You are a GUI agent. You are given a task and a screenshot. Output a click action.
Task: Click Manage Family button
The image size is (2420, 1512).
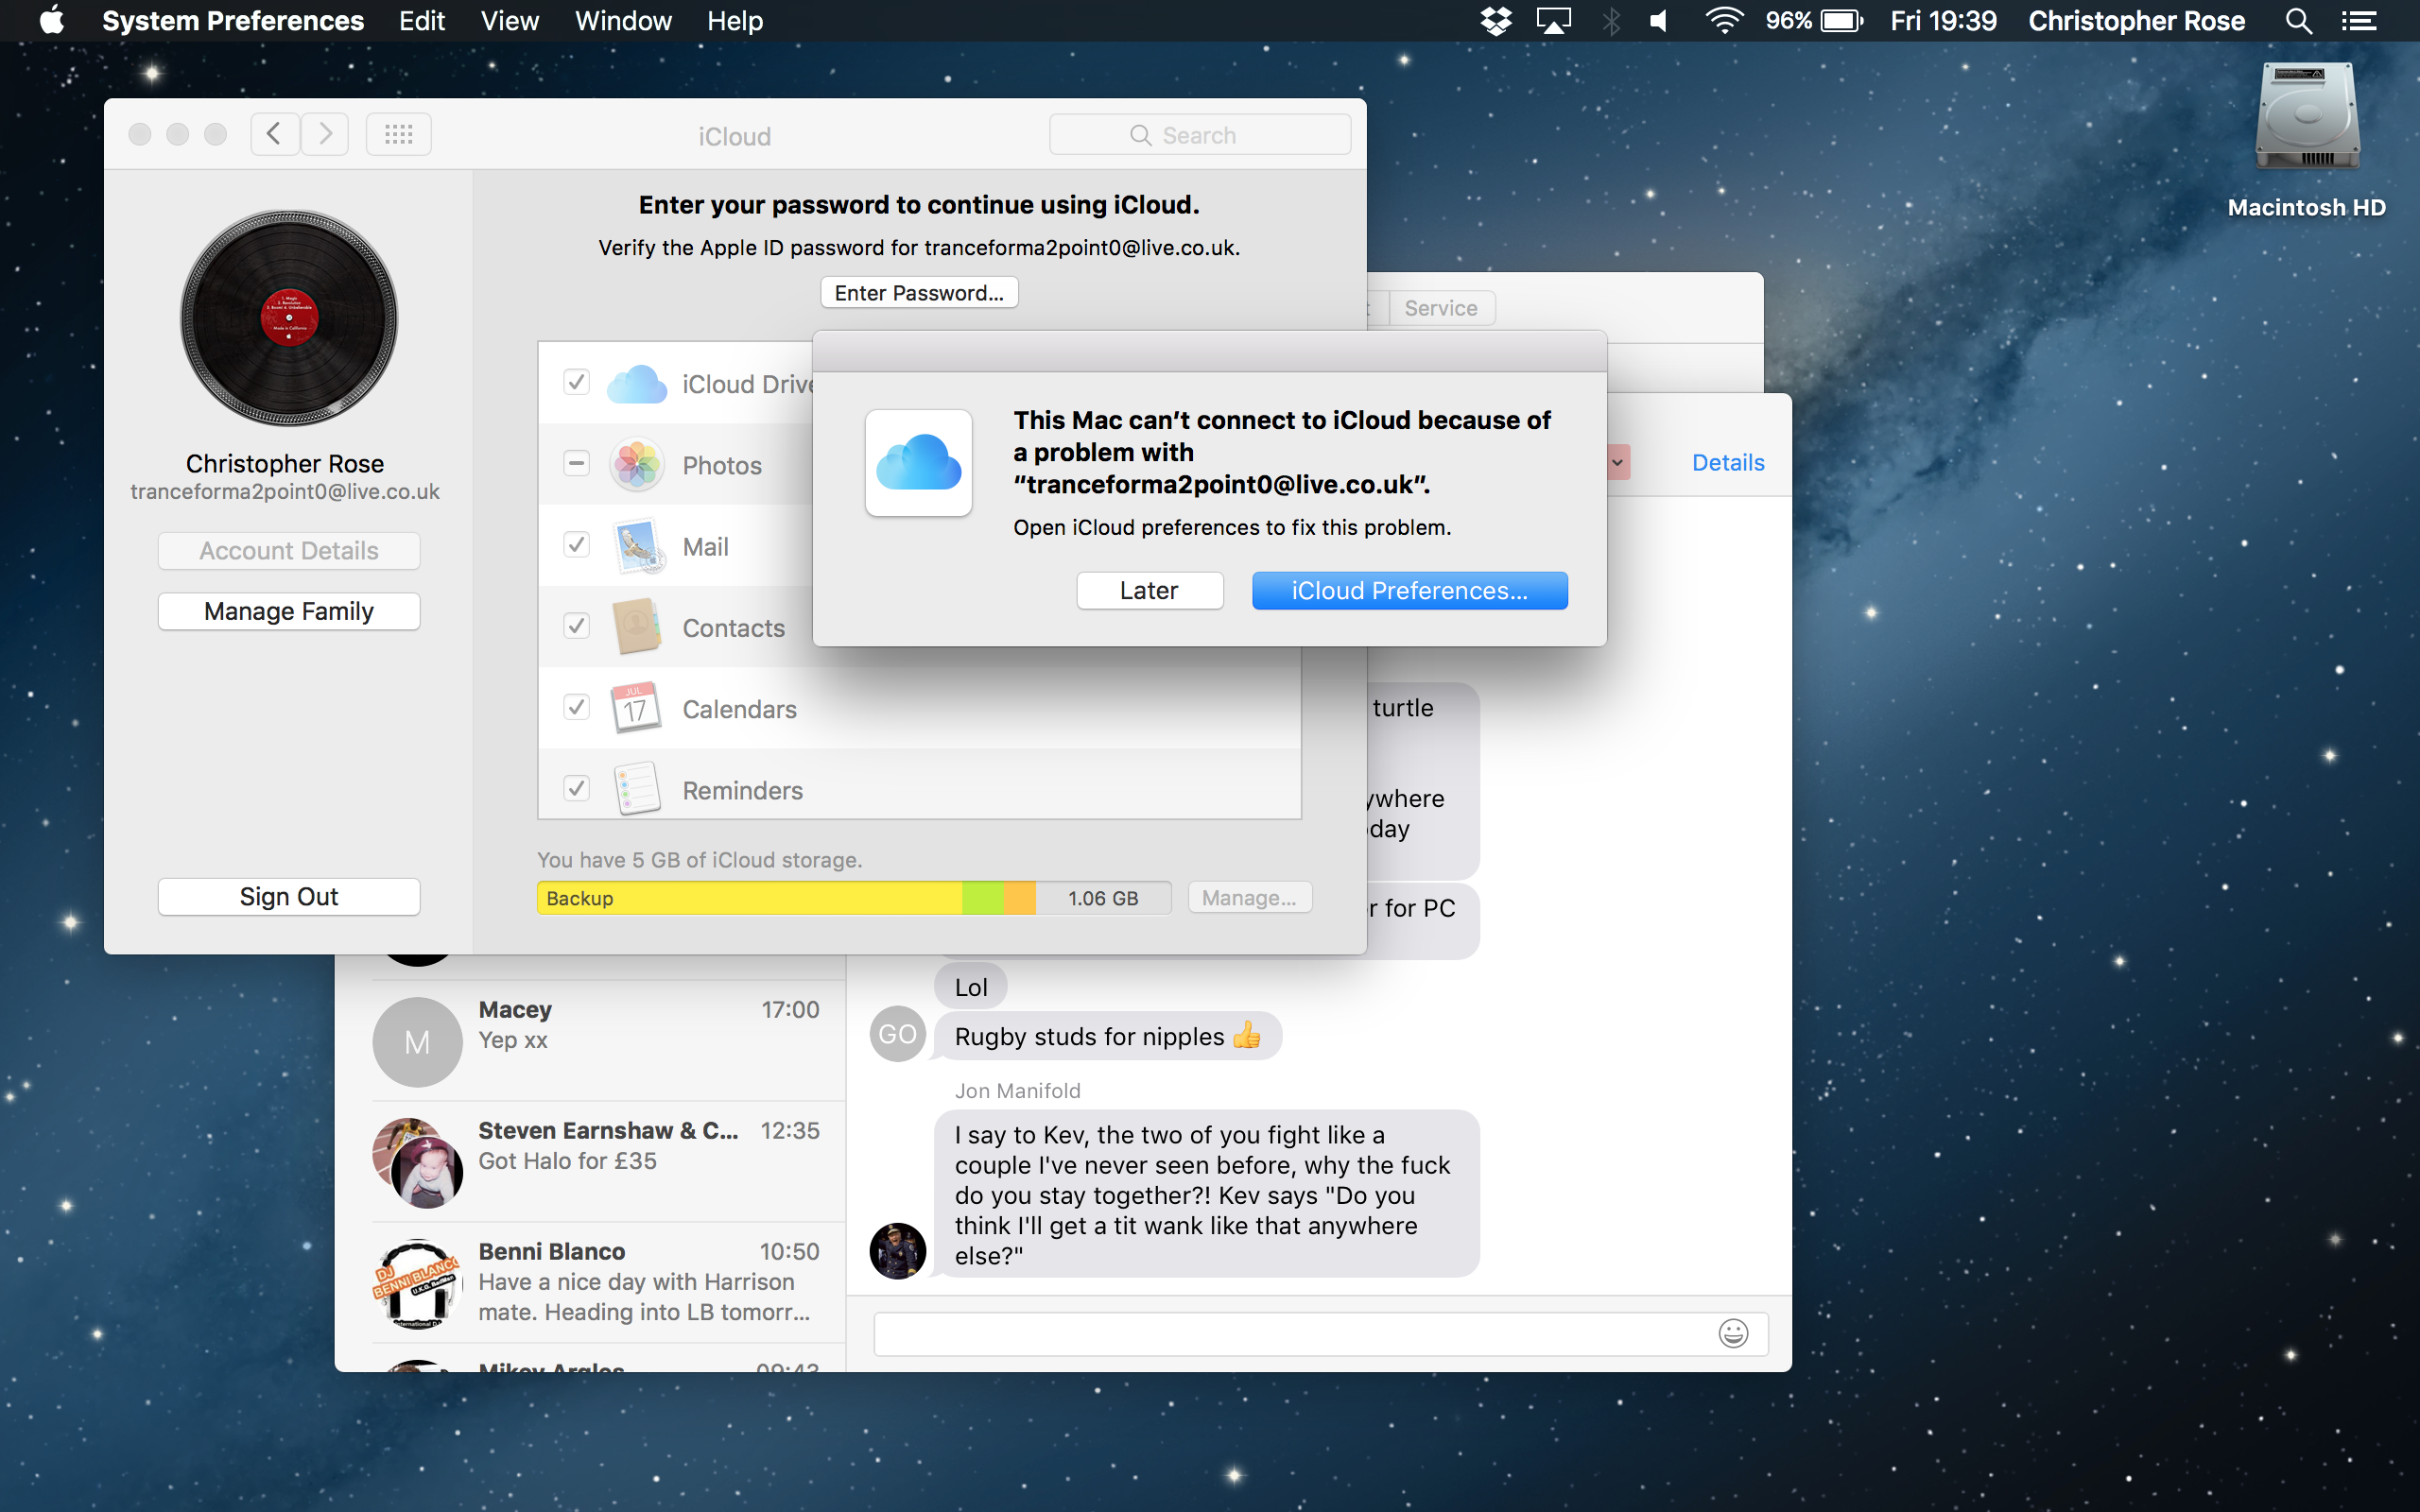[x=289, y=611]
